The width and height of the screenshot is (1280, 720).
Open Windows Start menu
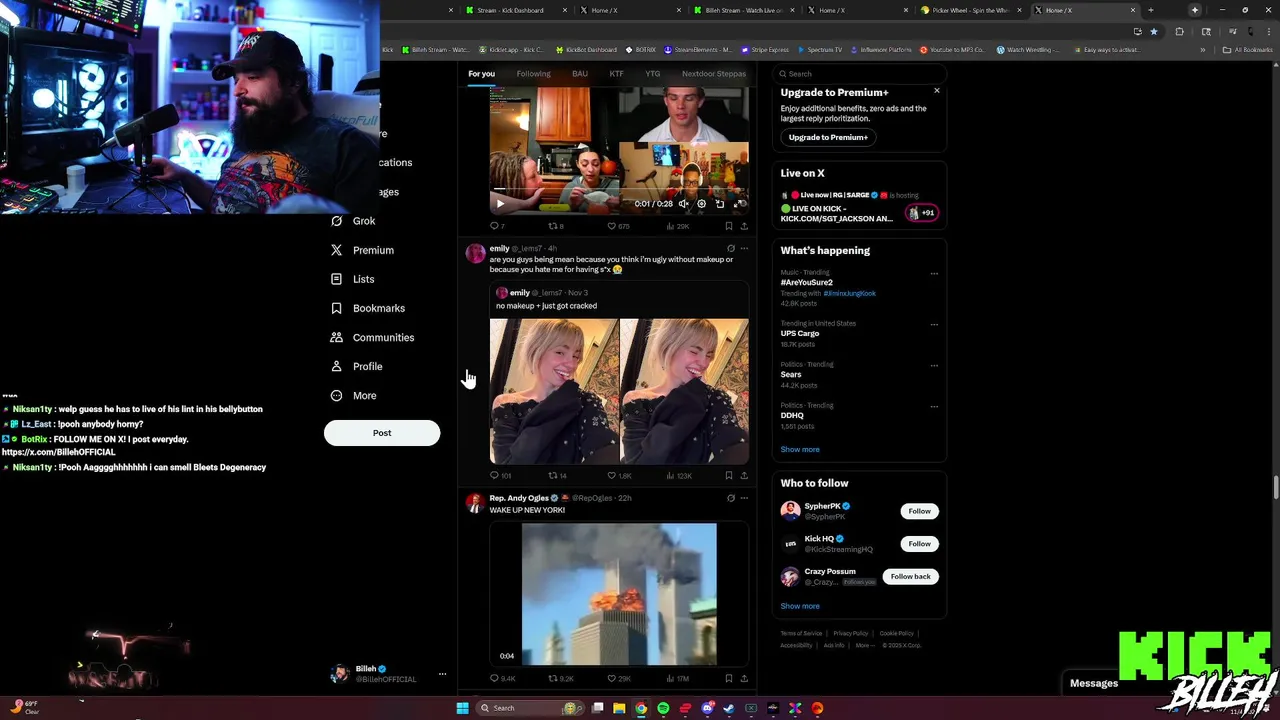tap(462, 708)
